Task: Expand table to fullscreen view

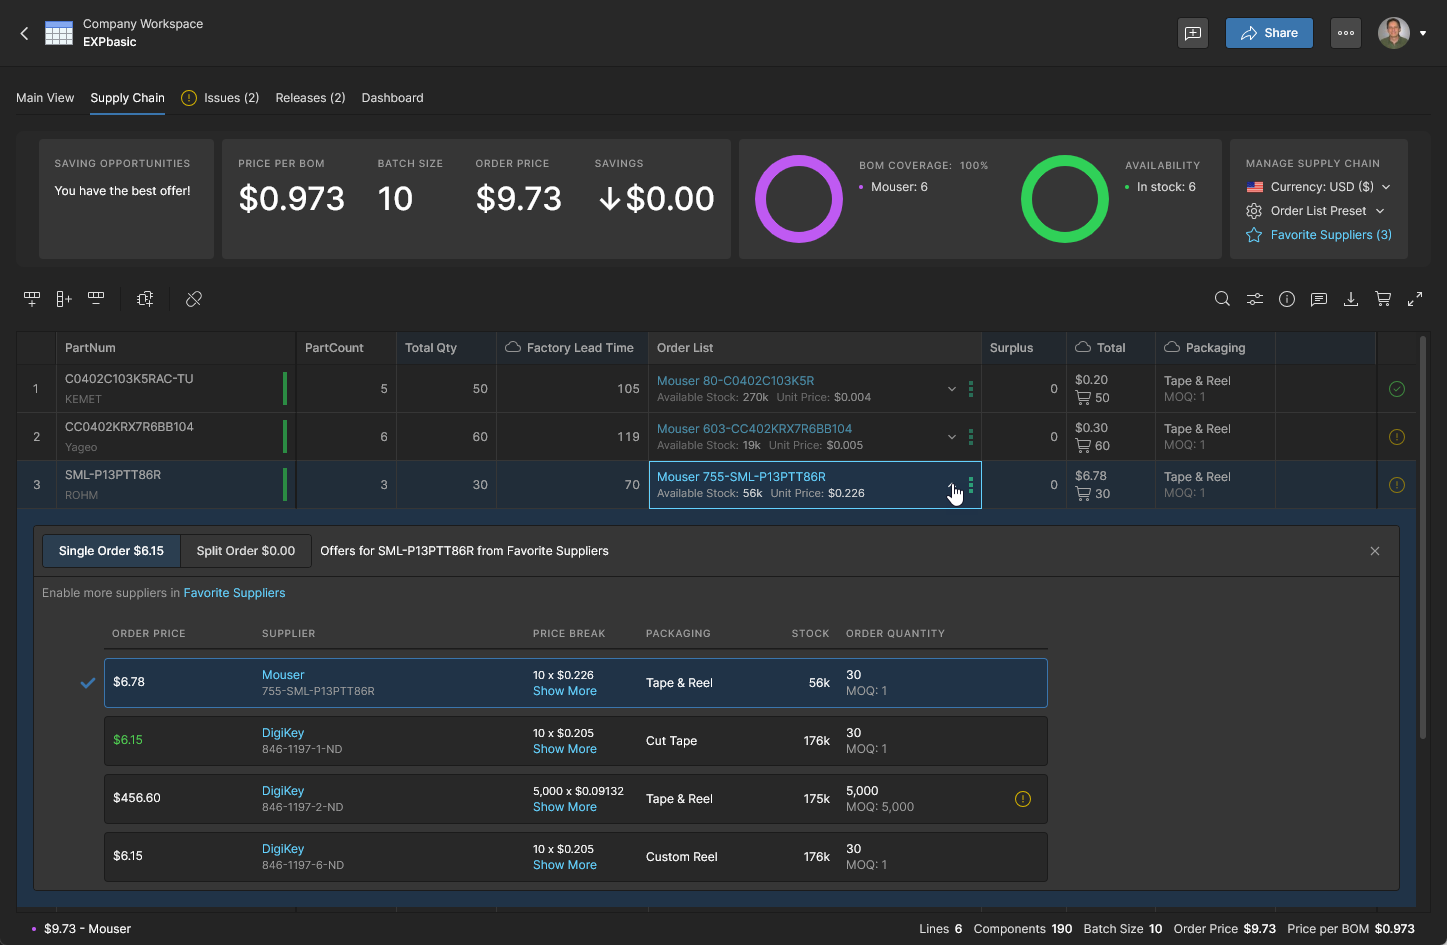Action: pos(1415,299)
